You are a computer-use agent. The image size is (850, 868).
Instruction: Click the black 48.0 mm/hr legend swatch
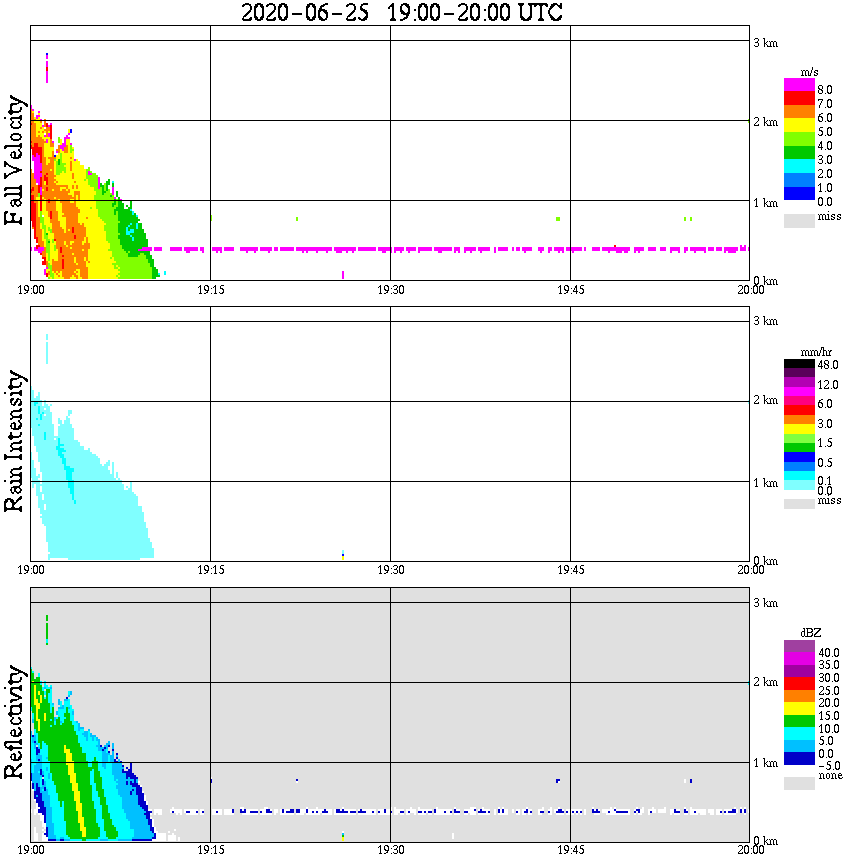point(799,364)
